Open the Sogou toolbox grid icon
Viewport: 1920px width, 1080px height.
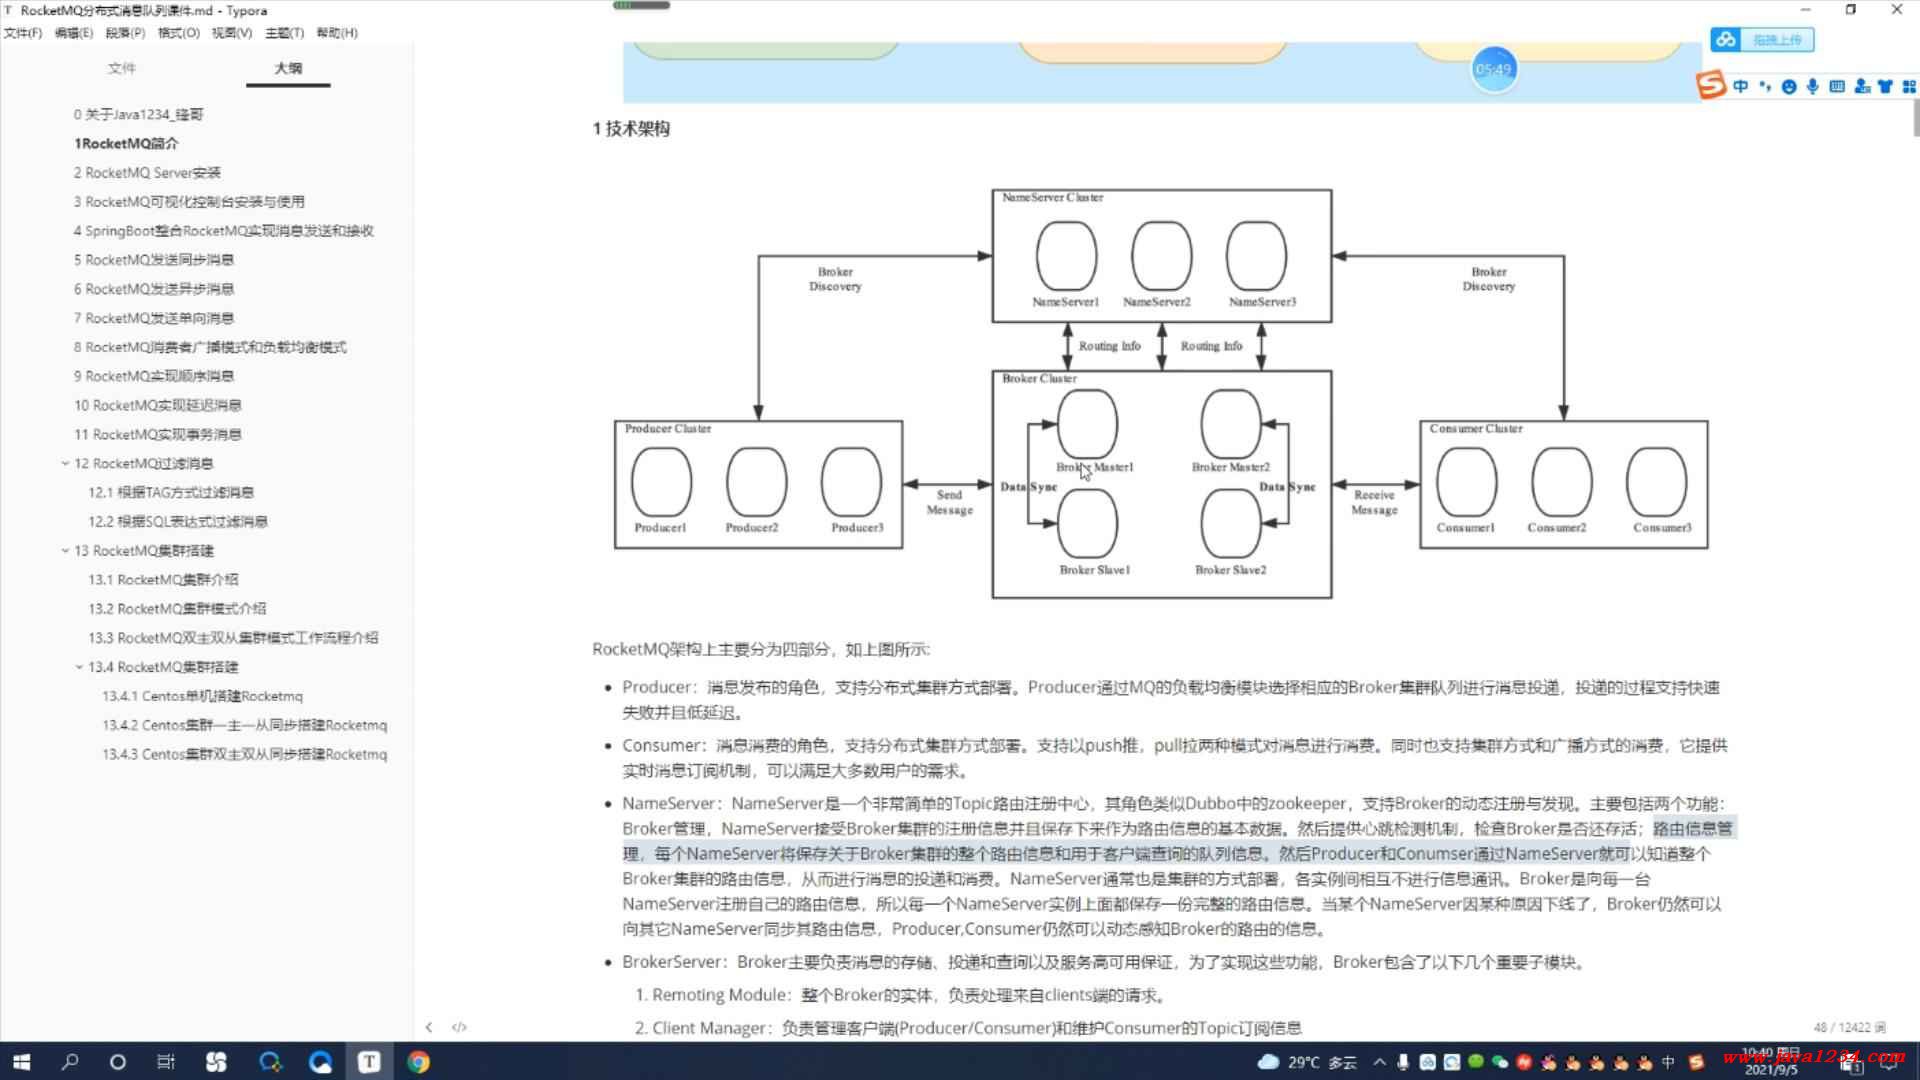click(1908, 86)
